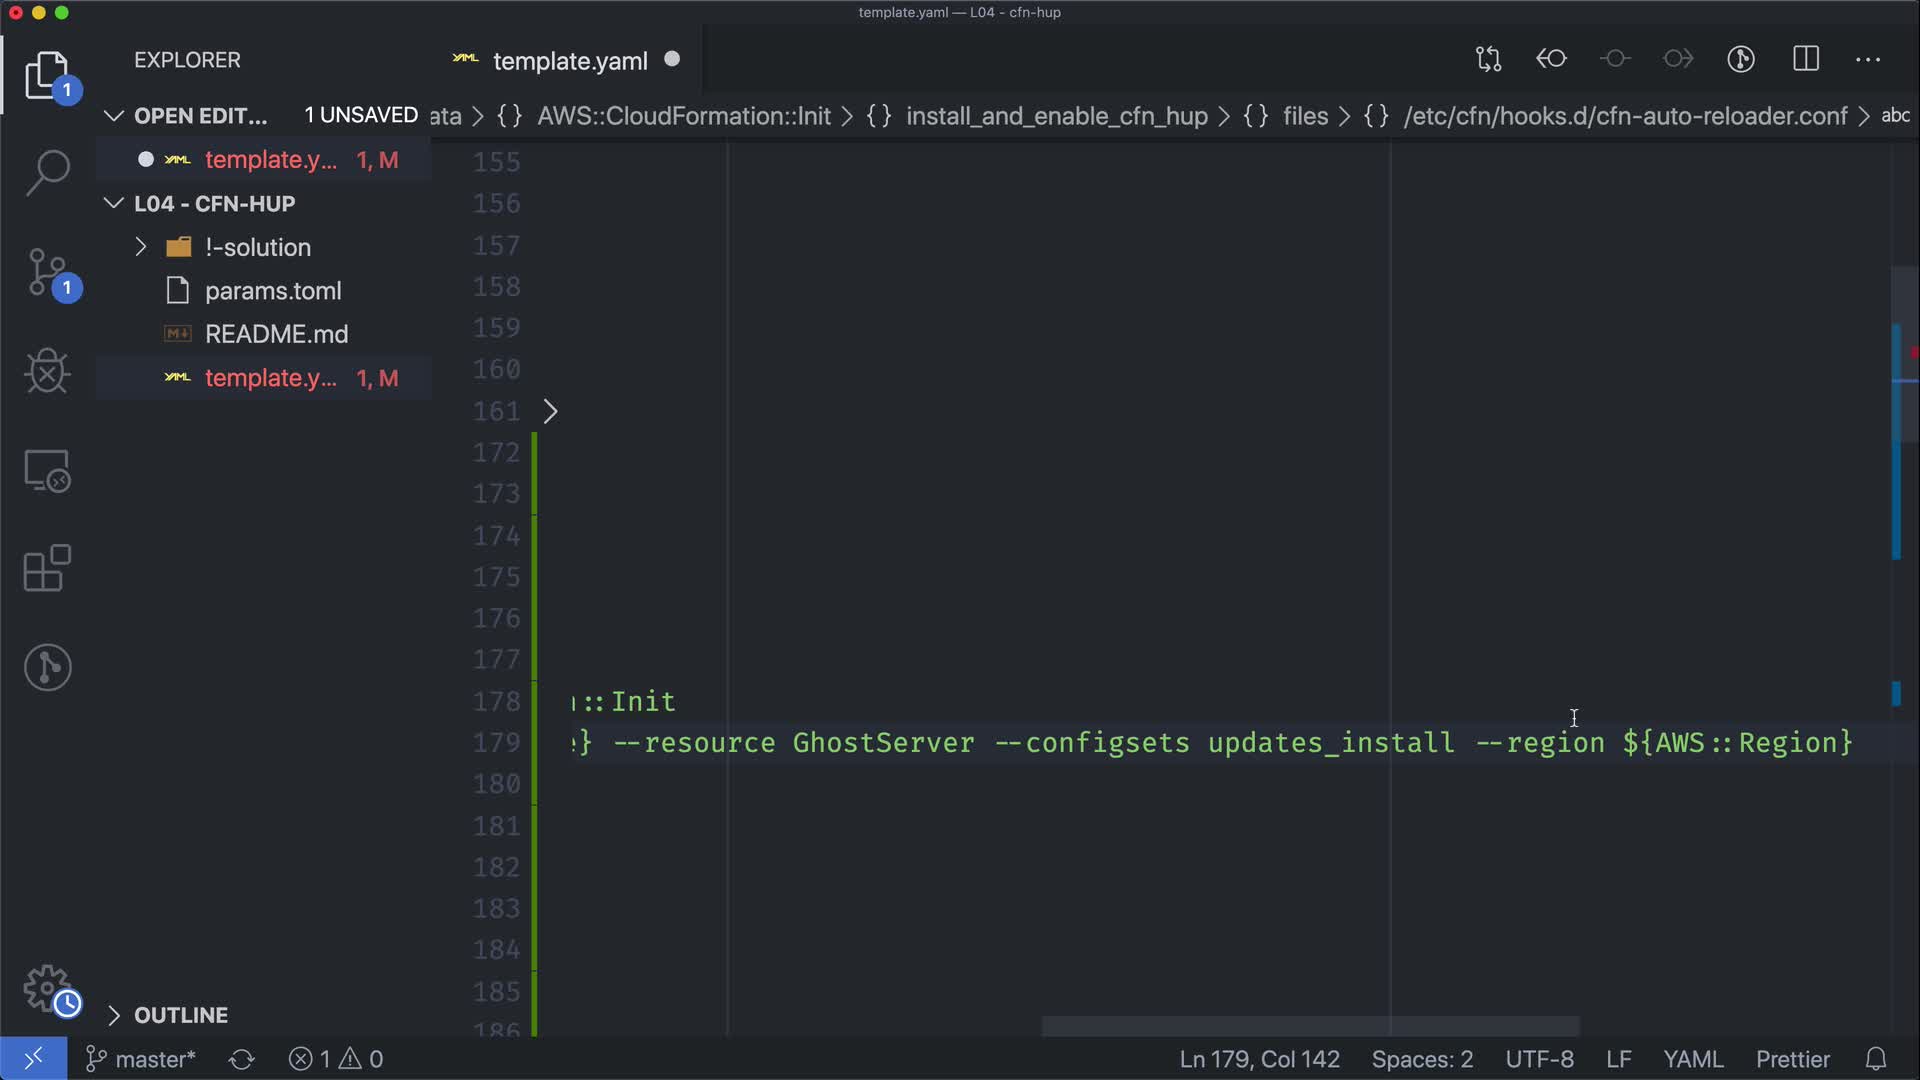The height and width of the screenshot is (1080, 1920).
Task: Open the Open Changes compare icon
Action: point(1488,59)
